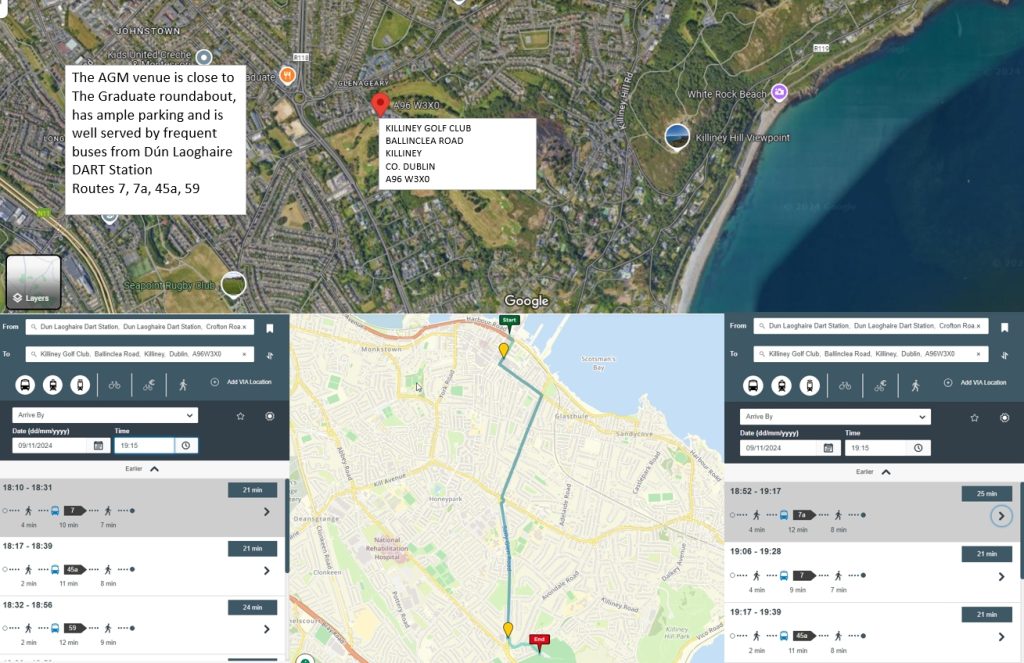The height and width of the screenshot is (663, 1024).
Task: Bookmark the From location in right planner
Action: [1004, 328]
